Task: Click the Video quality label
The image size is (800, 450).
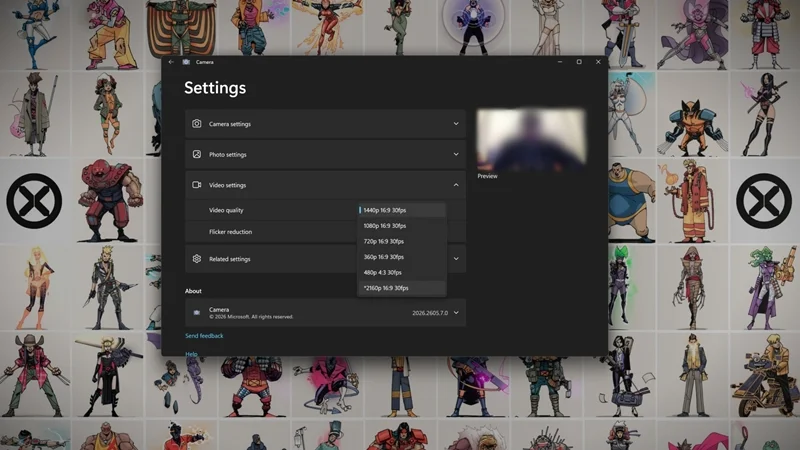Action: [226, 210]
